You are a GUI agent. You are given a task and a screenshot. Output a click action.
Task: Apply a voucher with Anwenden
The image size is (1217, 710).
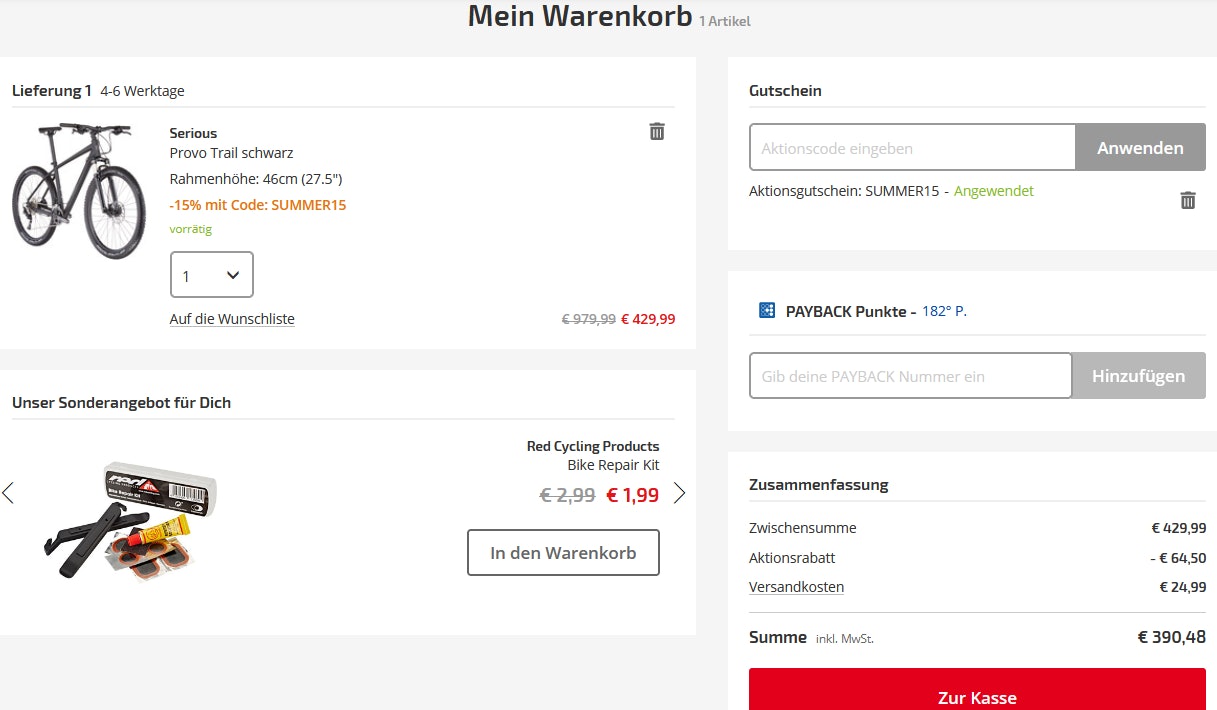click(x=1140, y=146)
